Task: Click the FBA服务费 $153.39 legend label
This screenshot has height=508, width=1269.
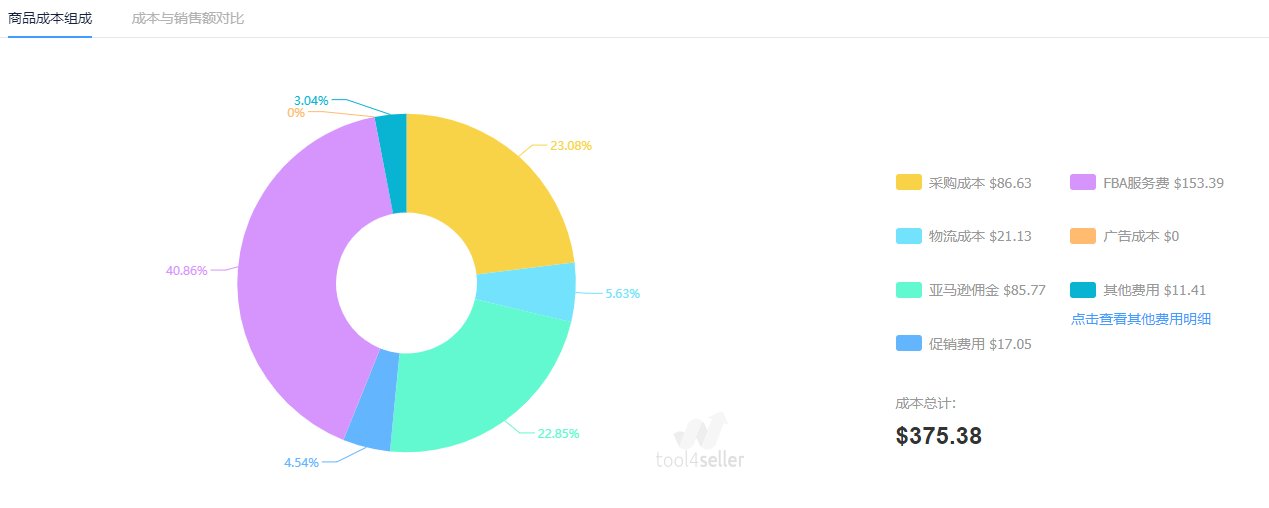Action: (1163, 182)
